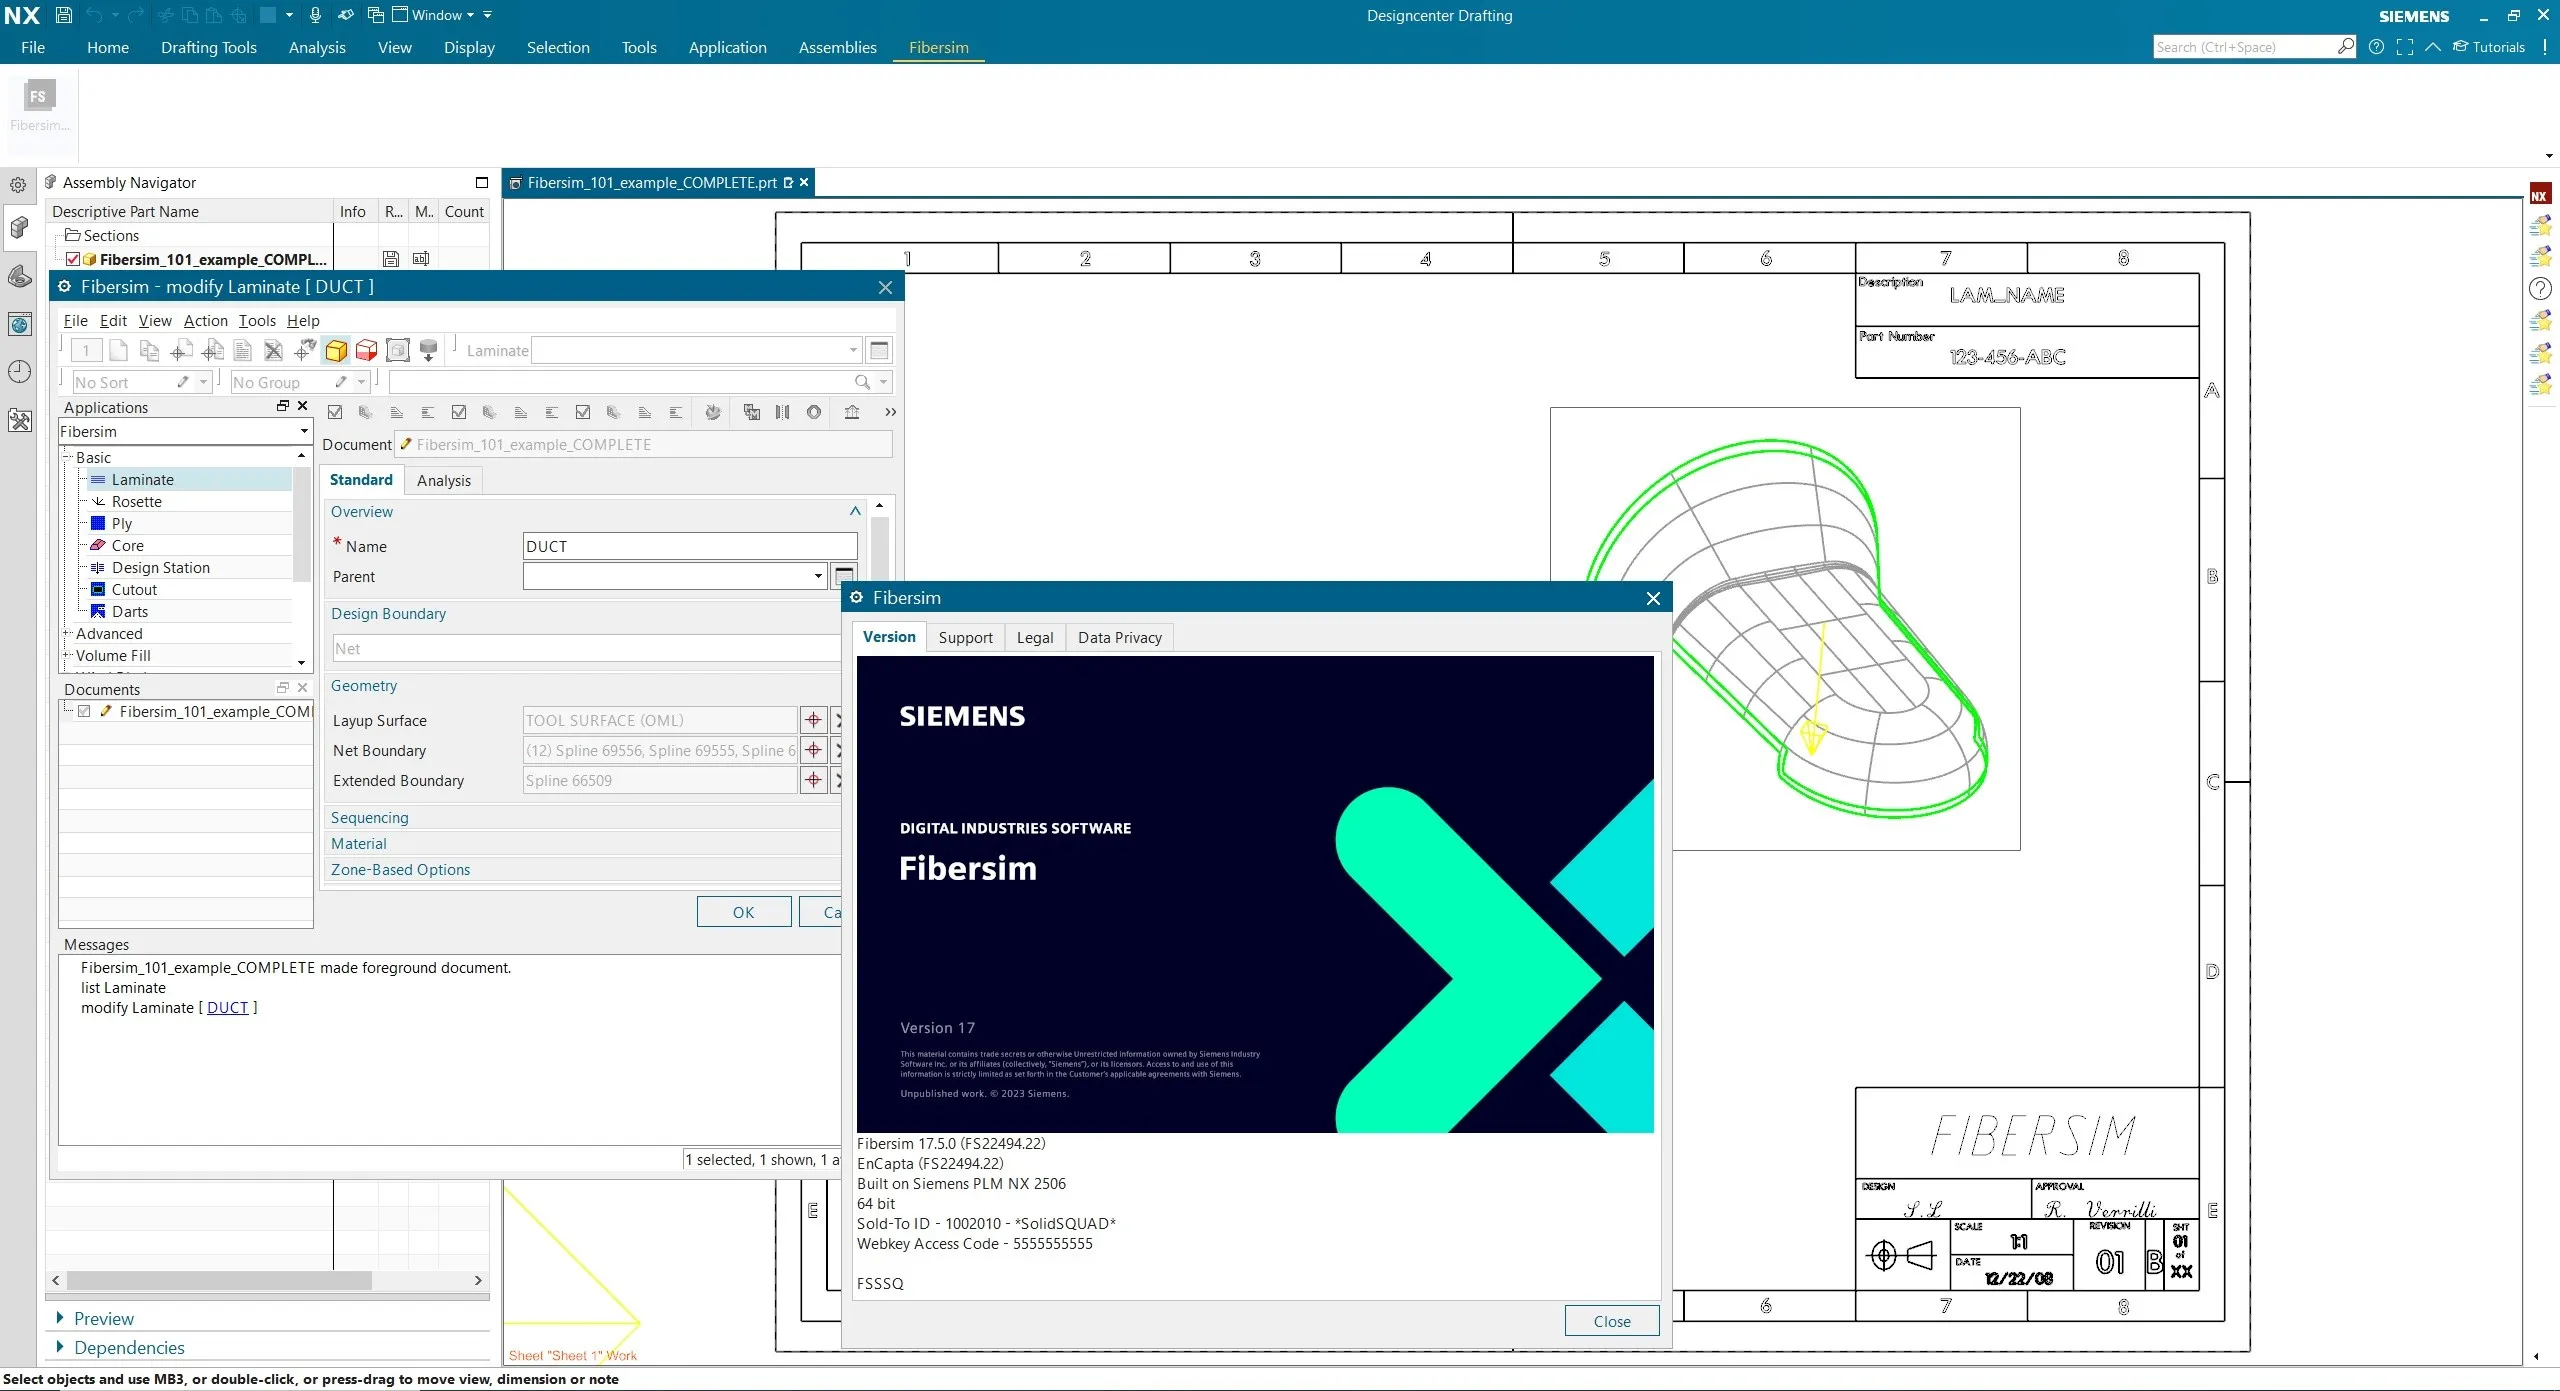This screenshot has height=1391, width=2560.
Task: Open the No Group dropdown arrow
Action: click(361, 382)
